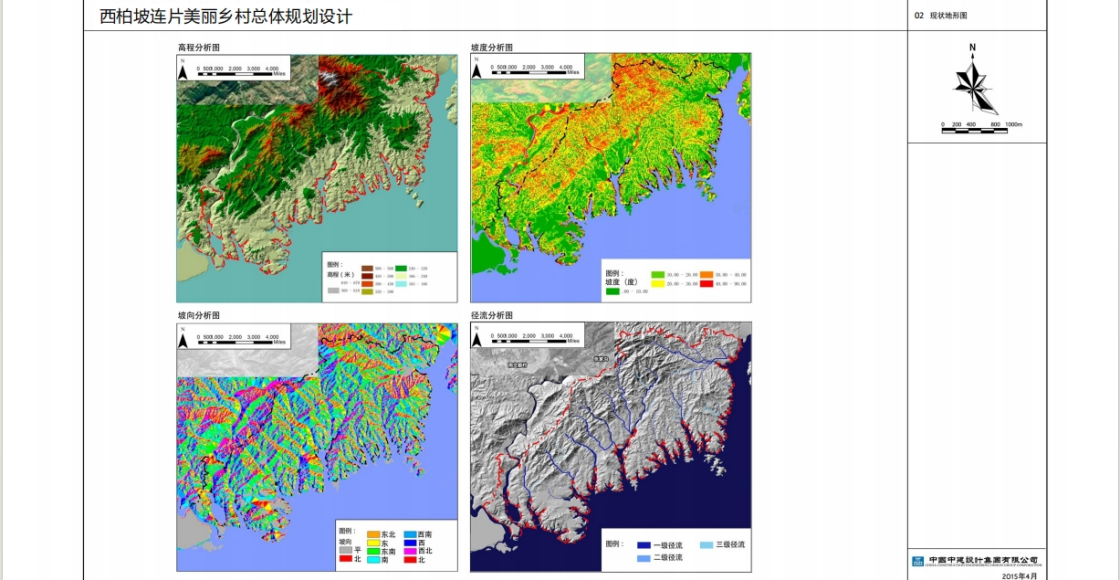Click the wind rose compass in the sidebar
This screenshot has width=1120, height=580.
(x=973, y=87)
